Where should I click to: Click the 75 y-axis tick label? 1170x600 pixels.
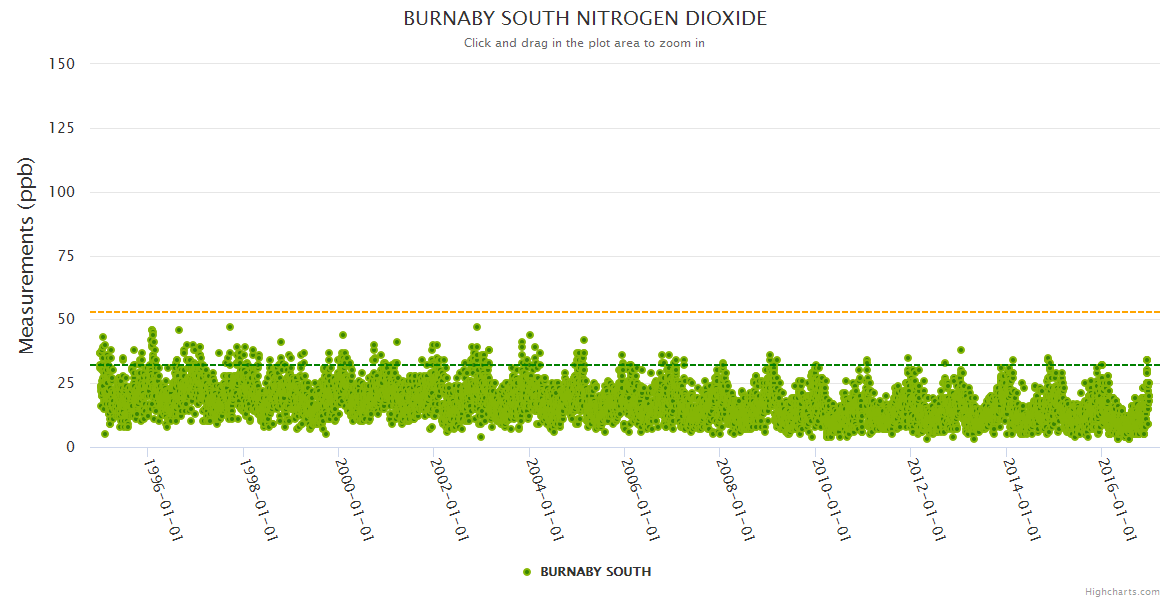(x=65, y=256)
